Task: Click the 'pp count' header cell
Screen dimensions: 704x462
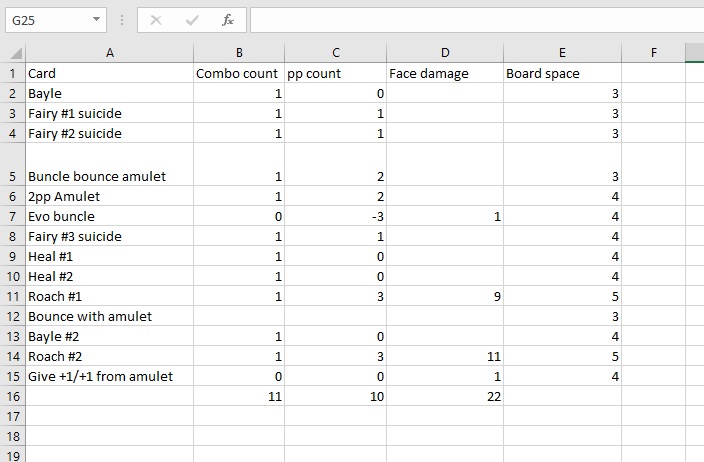Action: coord(336,73)
